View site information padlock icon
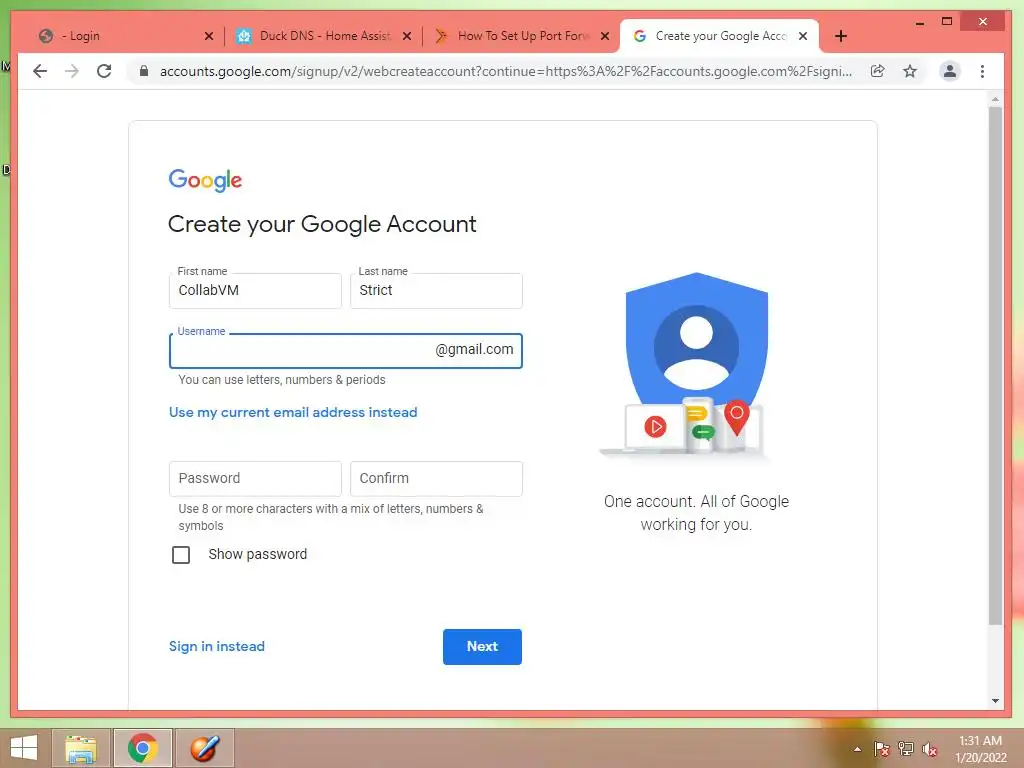 click(x=144, y=71)
